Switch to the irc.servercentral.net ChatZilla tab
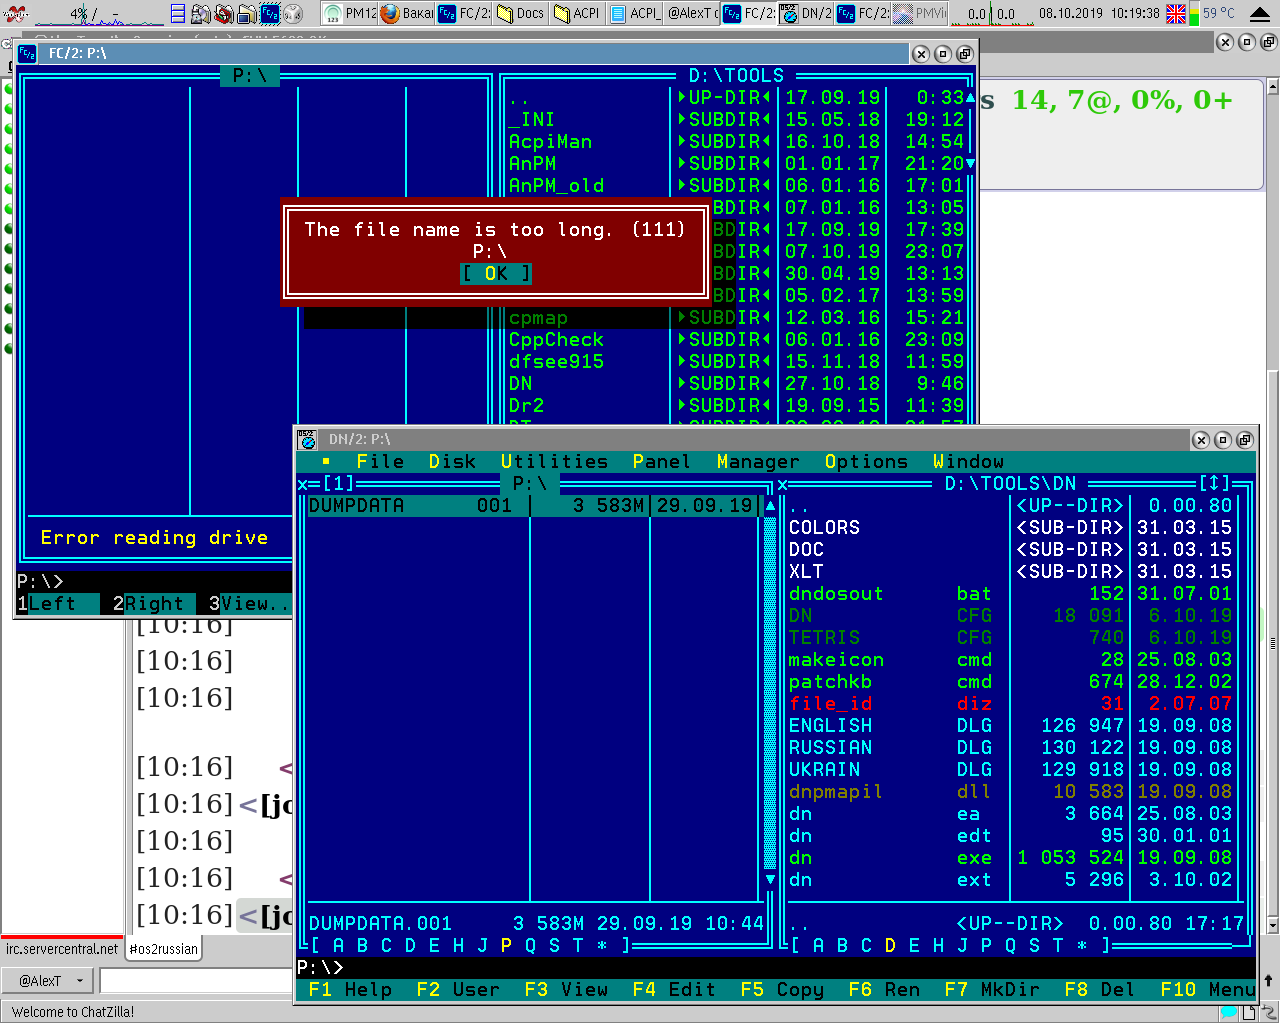The height and width of the screenshot is (1024, 1280). [x=62, y=949]
